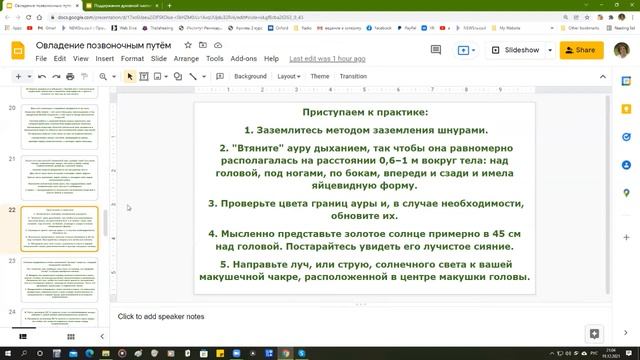Open Google Keep side panel

click(x=626, y=109)
